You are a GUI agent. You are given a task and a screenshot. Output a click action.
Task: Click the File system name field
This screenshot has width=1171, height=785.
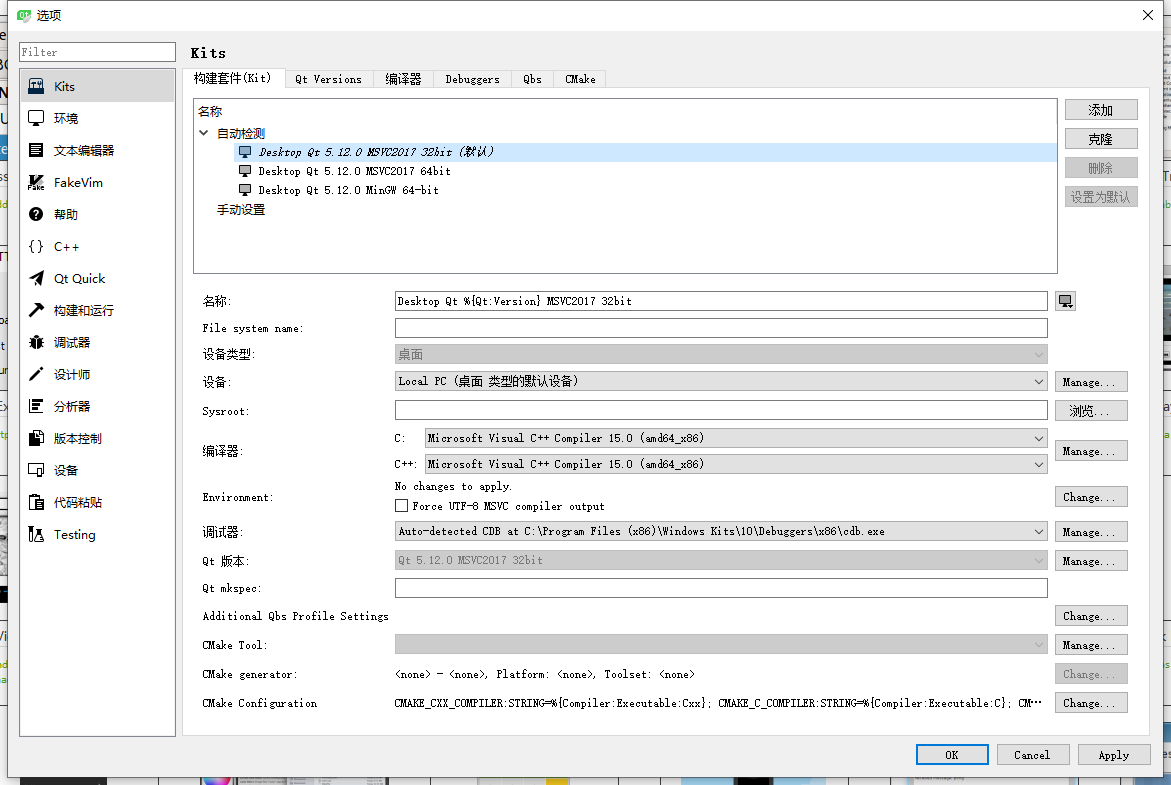pos(721,328)
